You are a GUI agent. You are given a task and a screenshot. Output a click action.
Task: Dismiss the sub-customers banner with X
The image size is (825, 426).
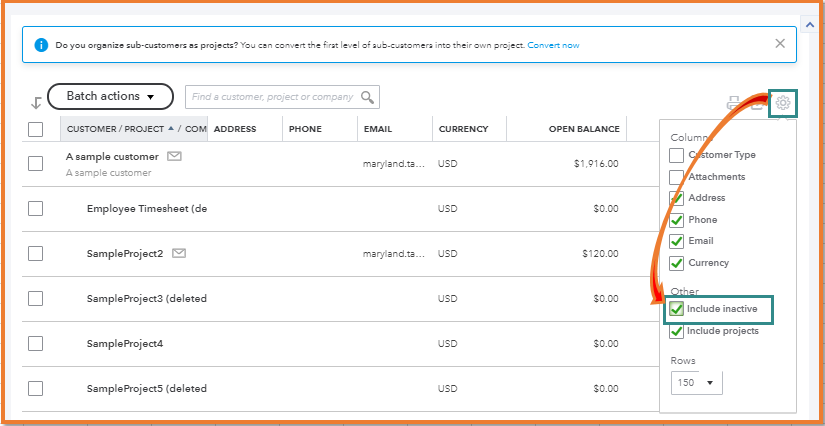coord(780,44)
